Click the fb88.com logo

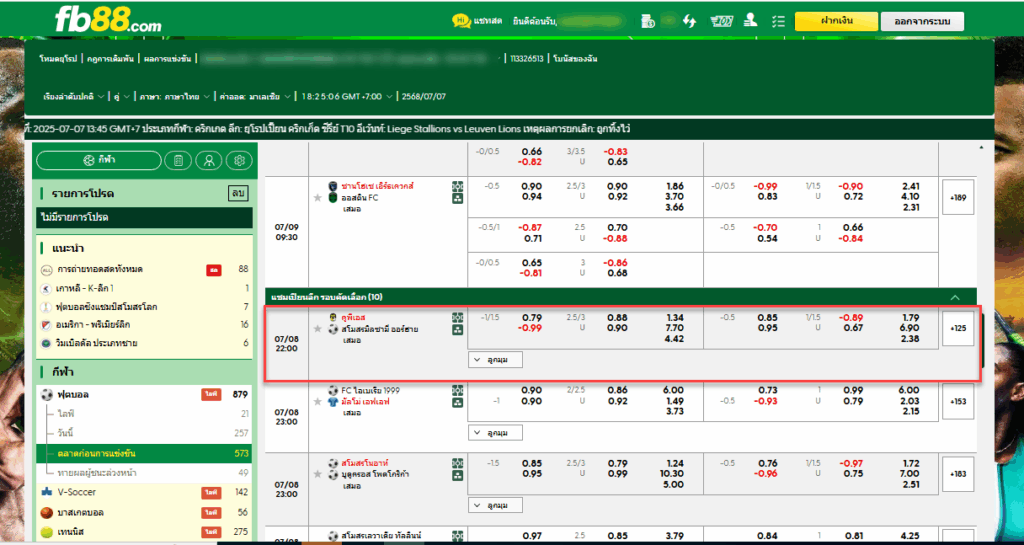tap(108, 20)
